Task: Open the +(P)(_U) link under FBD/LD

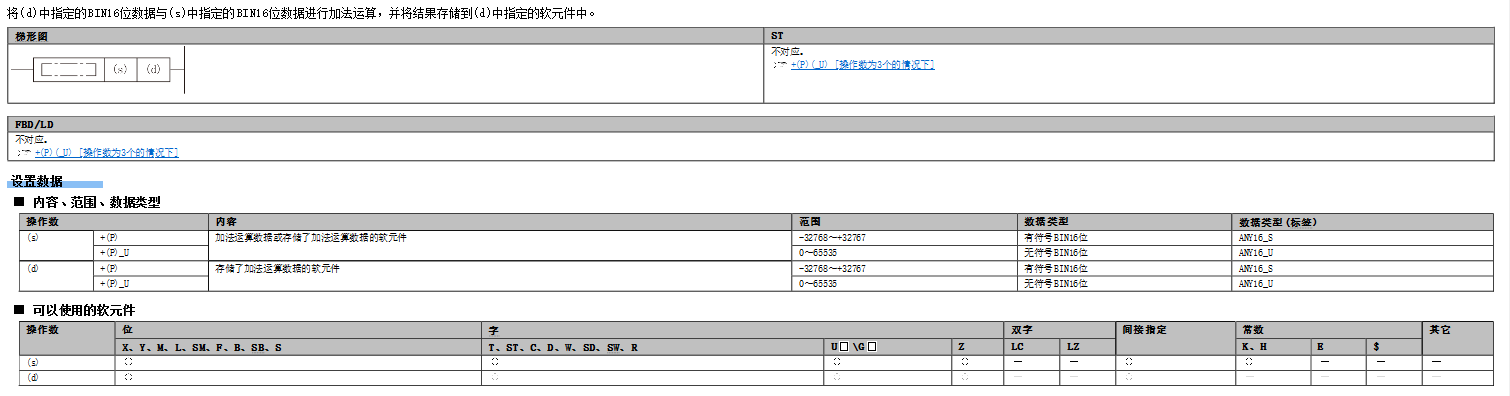Action: pos(106,152)
